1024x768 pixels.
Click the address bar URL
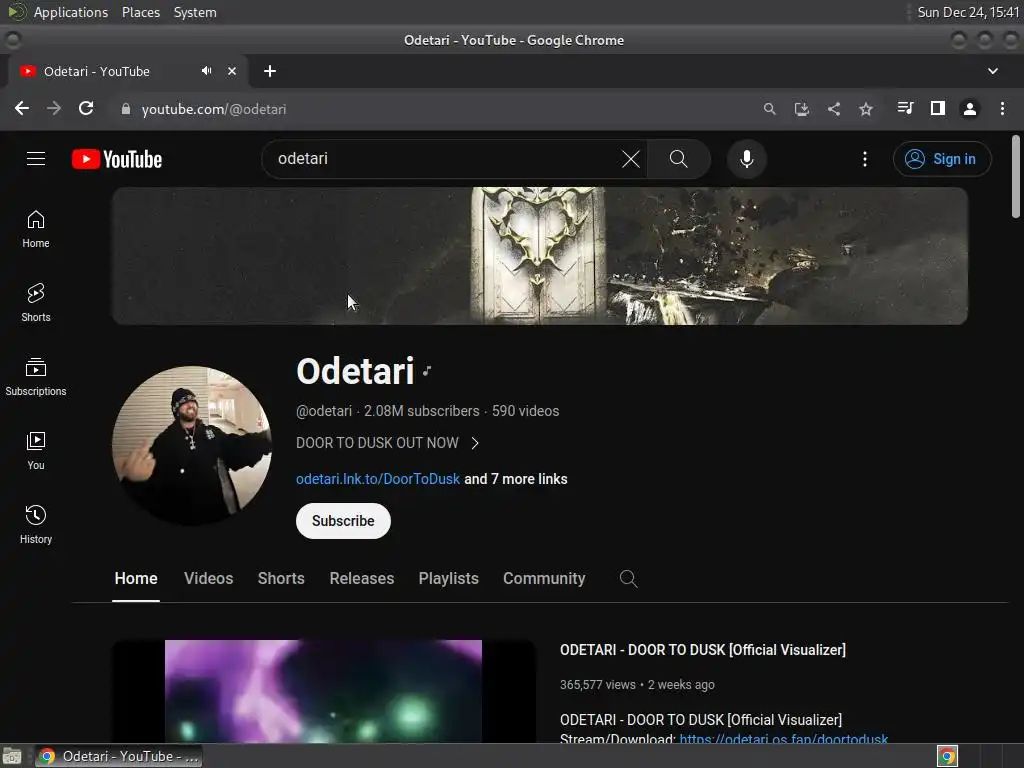pyautogui.click(x=214, y=109)
